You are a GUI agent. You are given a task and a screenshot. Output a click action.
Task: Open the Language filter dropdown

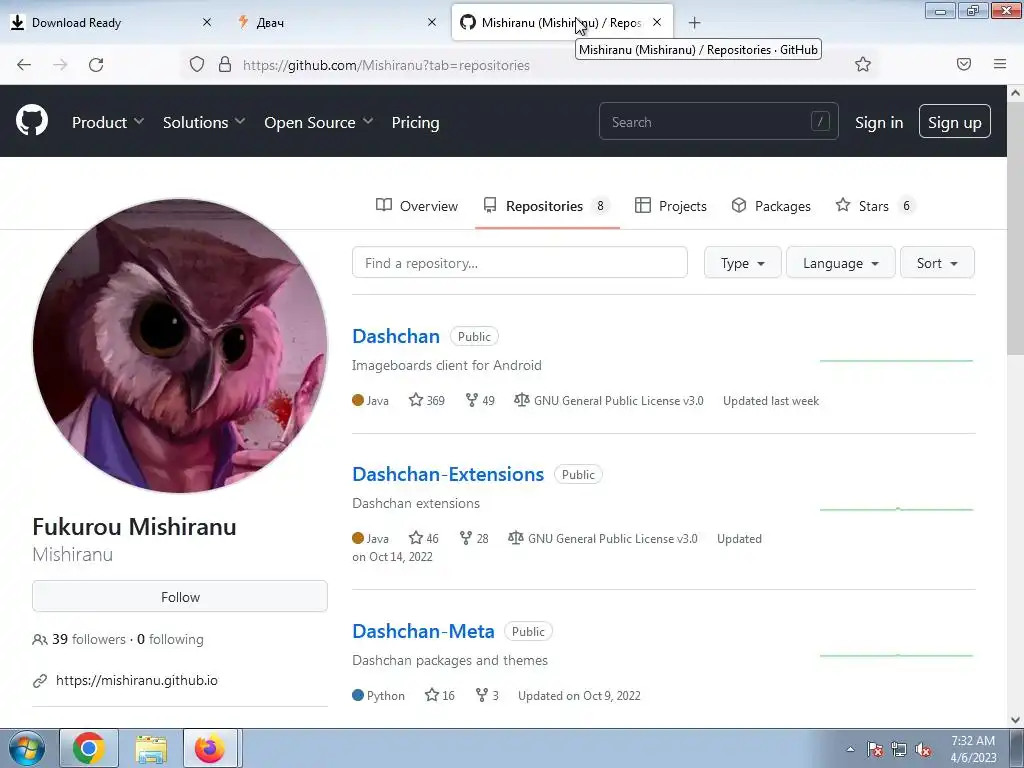[x=840, y=263]
